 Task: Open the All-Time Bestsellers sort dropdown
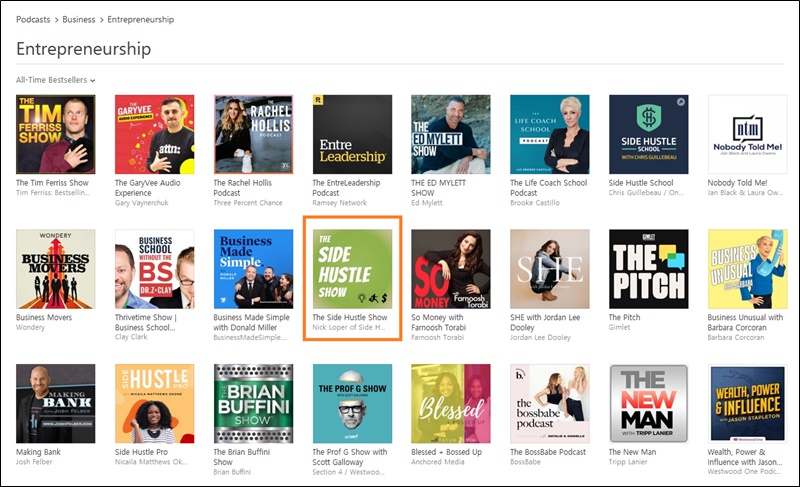click(55, 80)
